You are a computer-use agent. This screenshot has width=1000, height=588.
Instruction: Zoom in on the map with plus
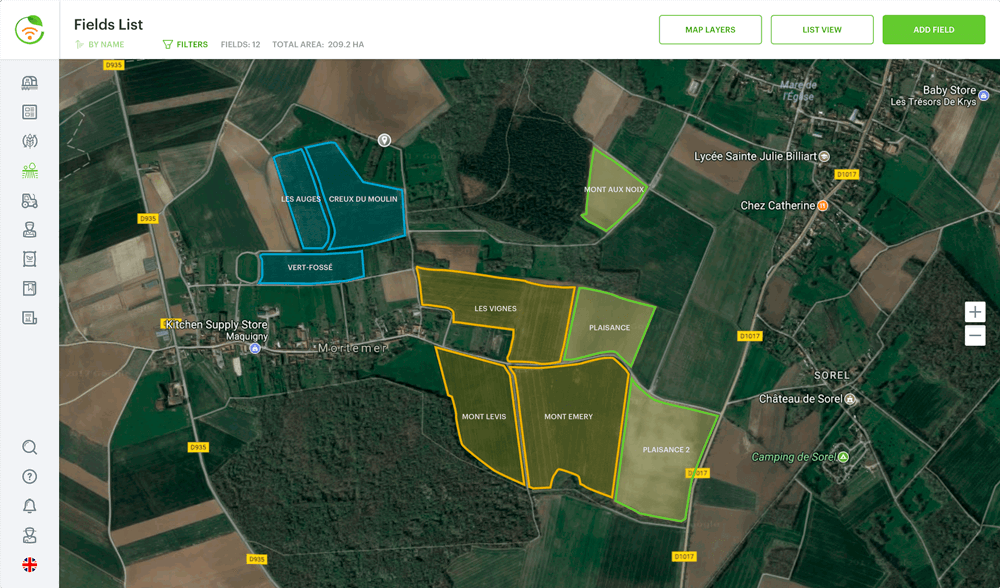(x=975, y=312)
